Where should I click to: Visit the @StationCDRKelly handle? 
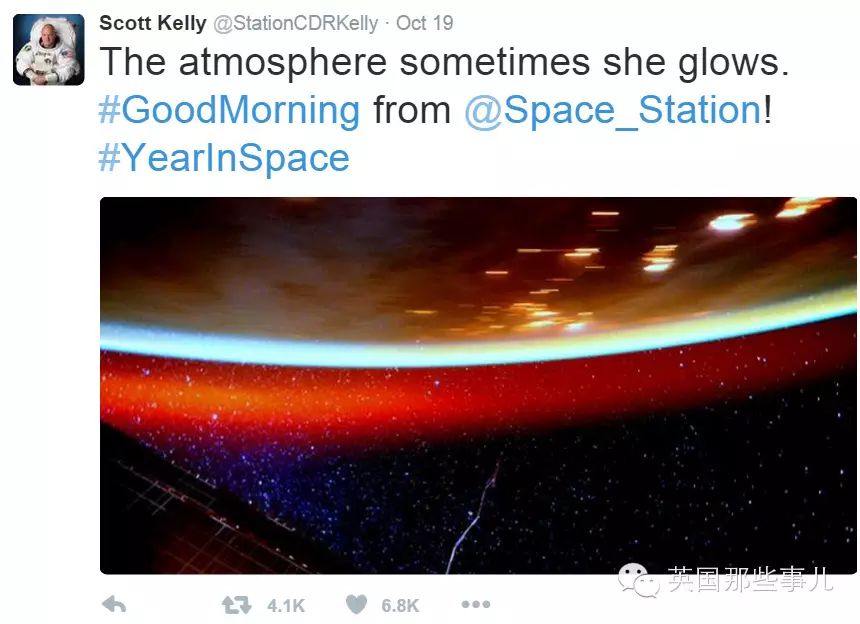[296, 24]
